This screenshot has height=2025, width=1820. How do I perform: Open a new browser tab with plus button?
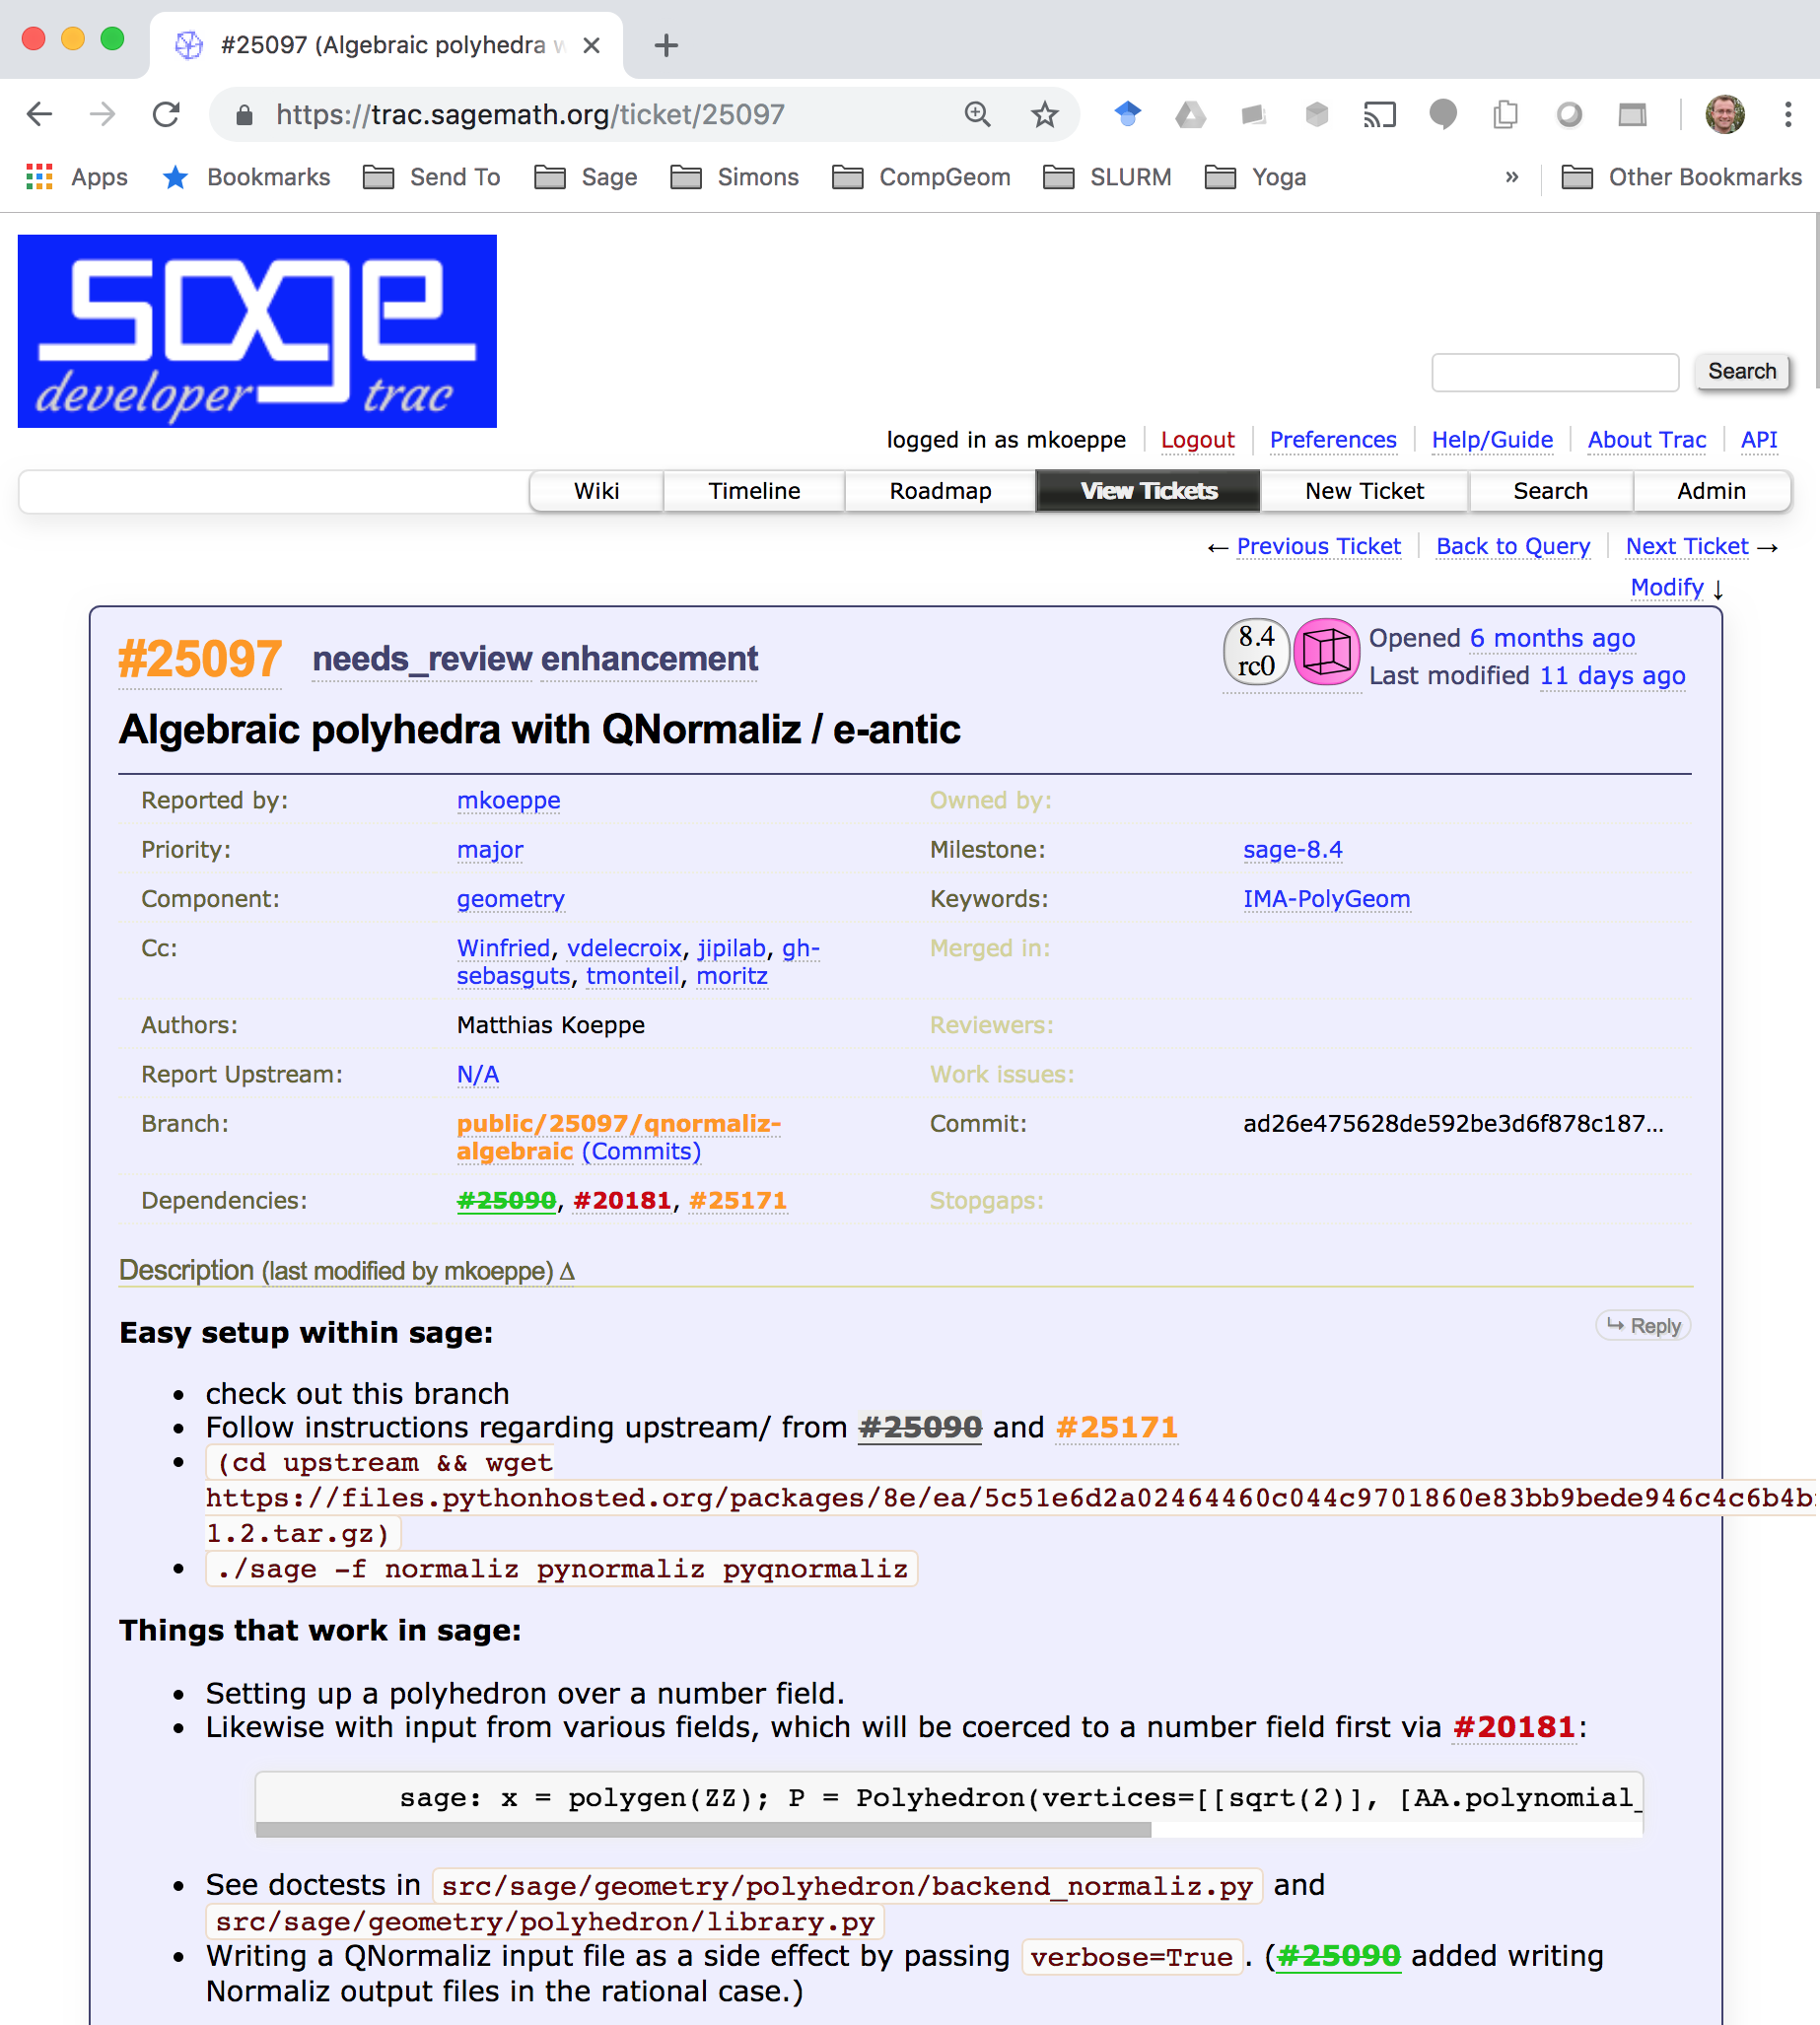click(x=666, y=45)
